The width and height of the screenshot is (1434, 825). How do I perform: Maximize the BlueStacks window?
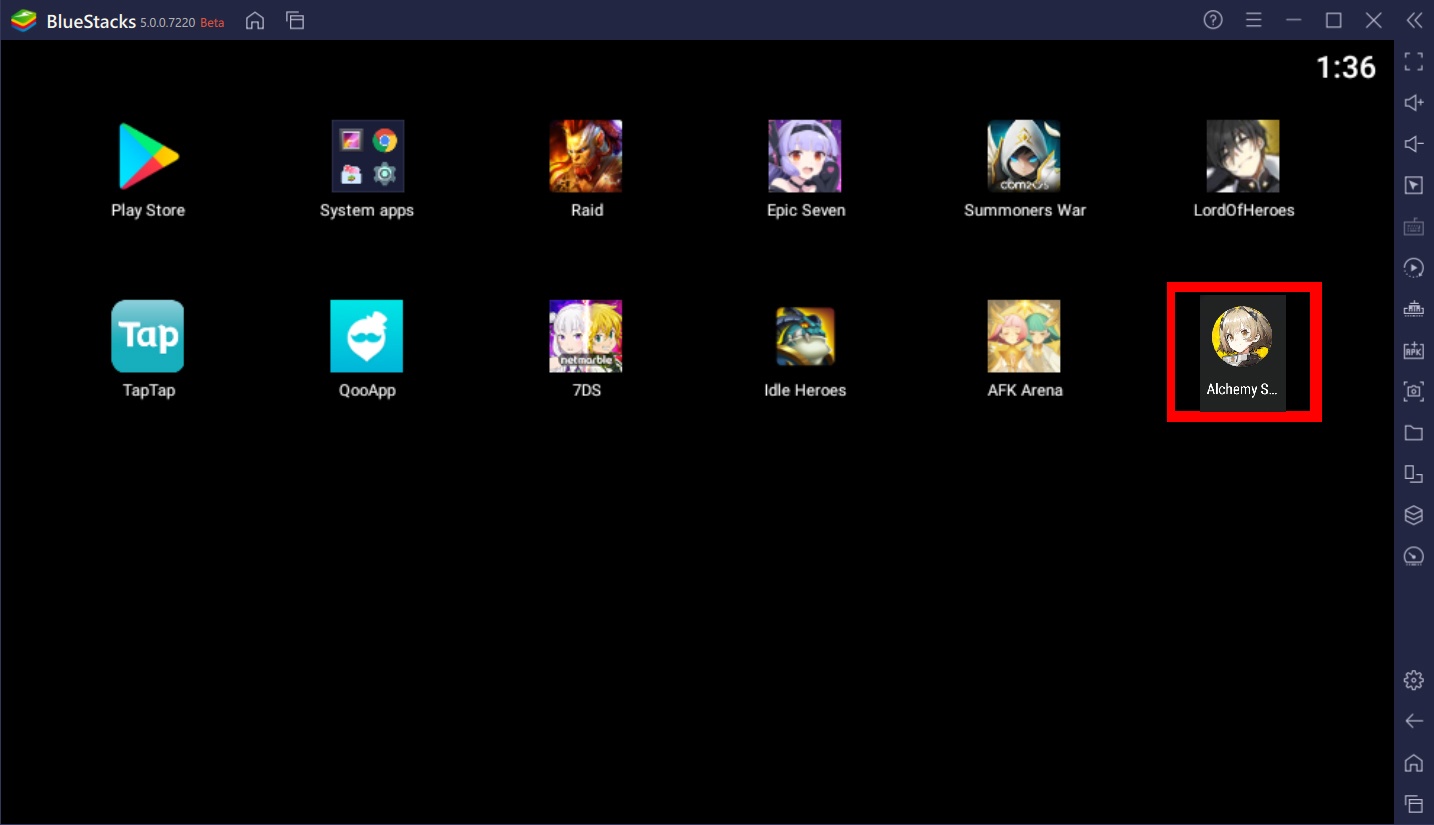click(x=1333, y=20)
